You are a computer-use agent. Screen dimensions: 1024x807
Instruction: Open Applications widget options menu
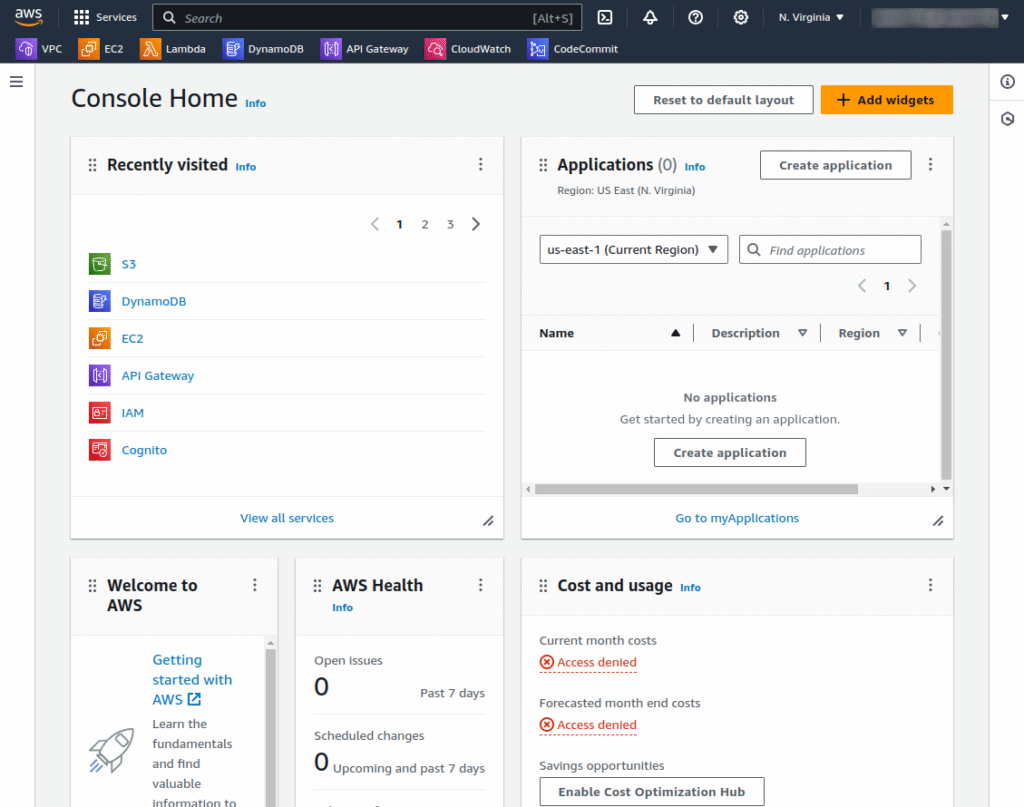point(931,165)
